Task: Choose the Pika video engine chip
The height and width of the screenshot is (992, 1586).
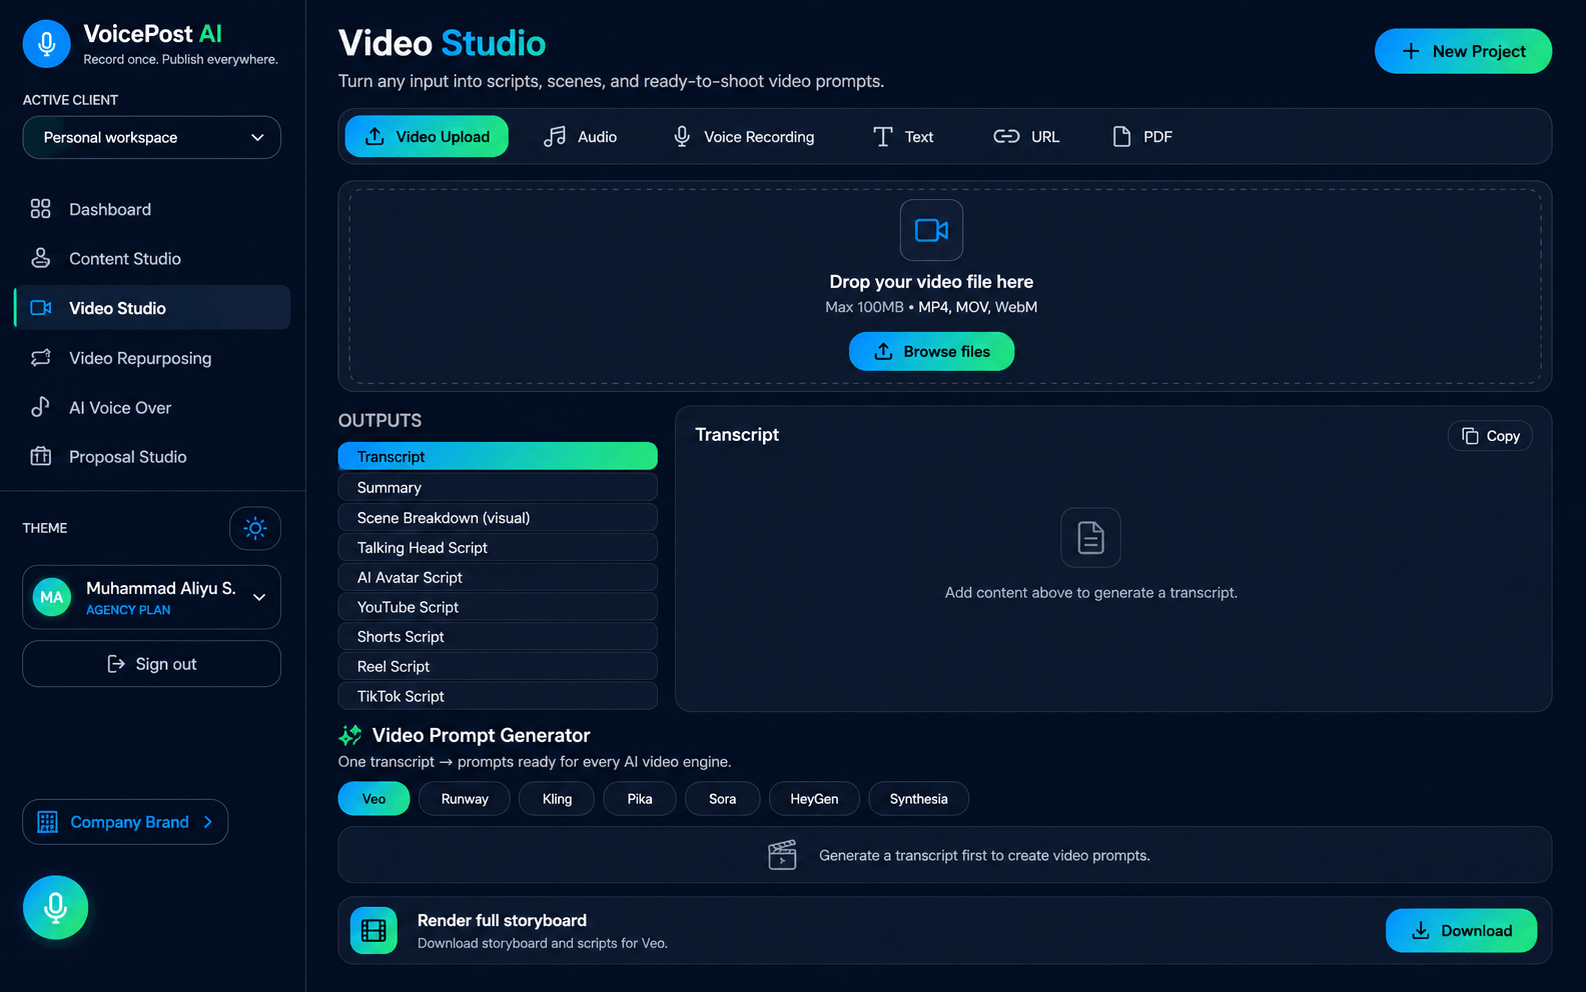Action: coord(640,799)
